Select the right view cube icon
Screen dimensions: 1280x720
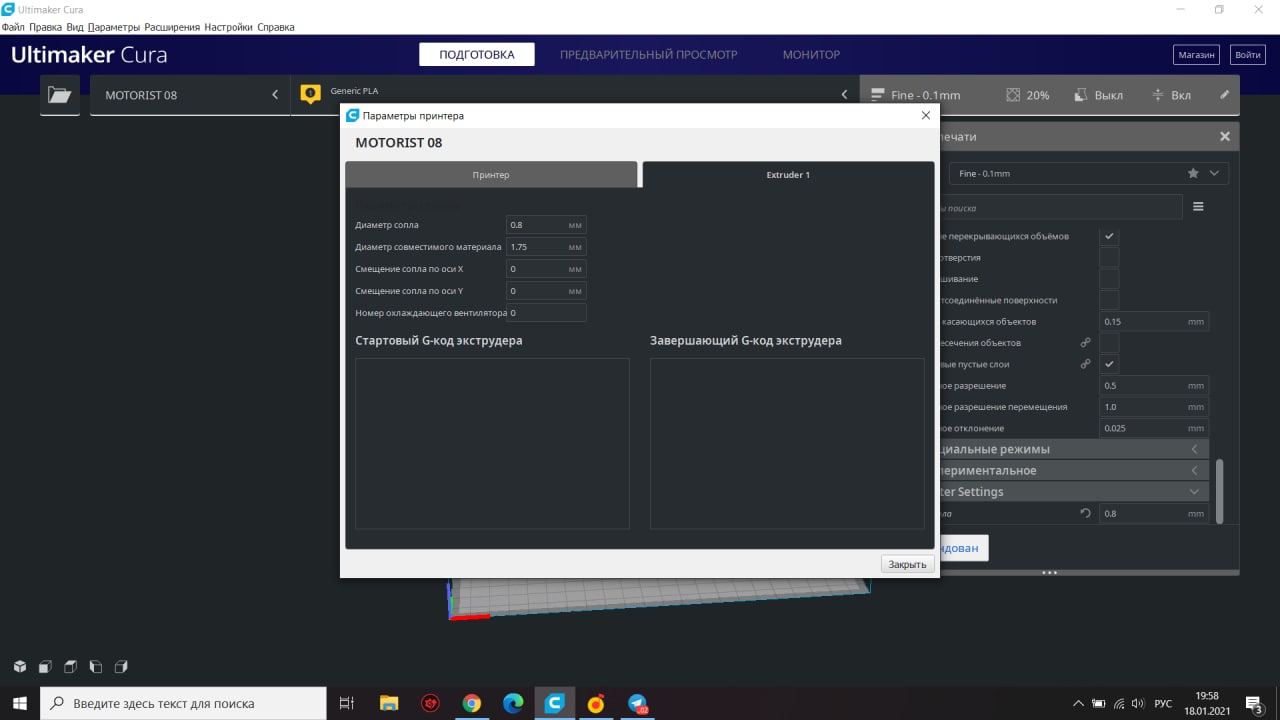[x=120, y=667]
